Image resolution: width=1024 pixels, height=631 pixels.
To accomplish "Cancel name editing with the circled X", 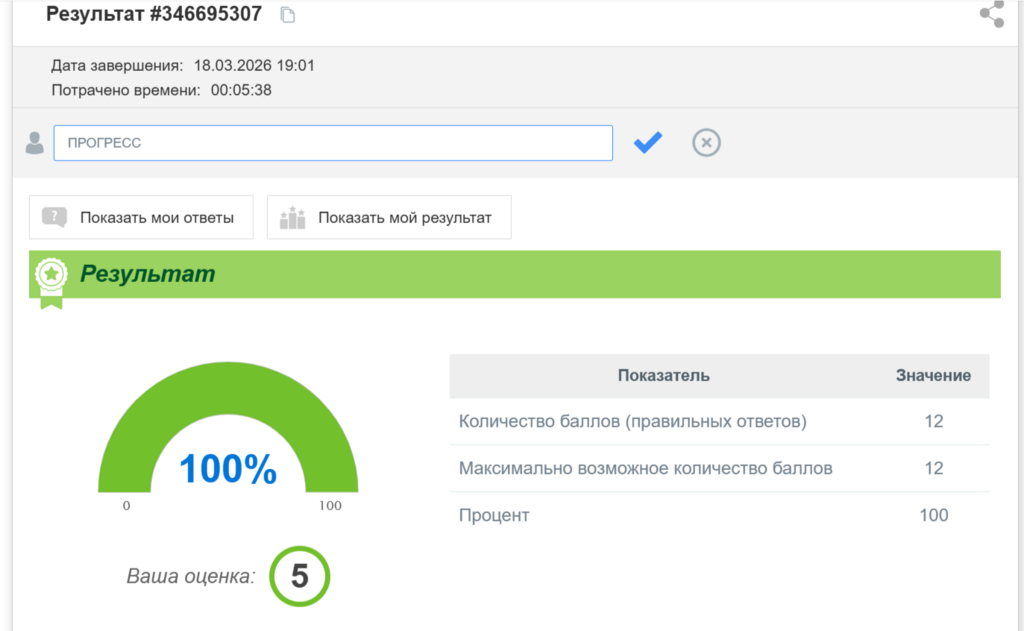I will pyautogui.click(x=706, y=143).
